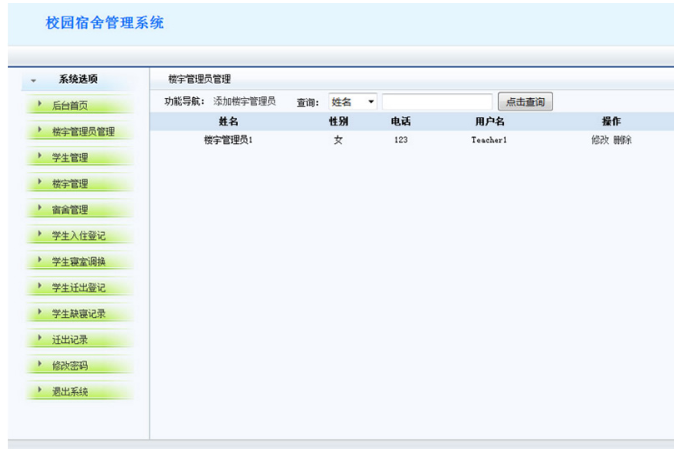This screenshot has width=675, height=449.
Task: Click the 校园宿舍管理系统 header title
Action: tap(104, 23)
